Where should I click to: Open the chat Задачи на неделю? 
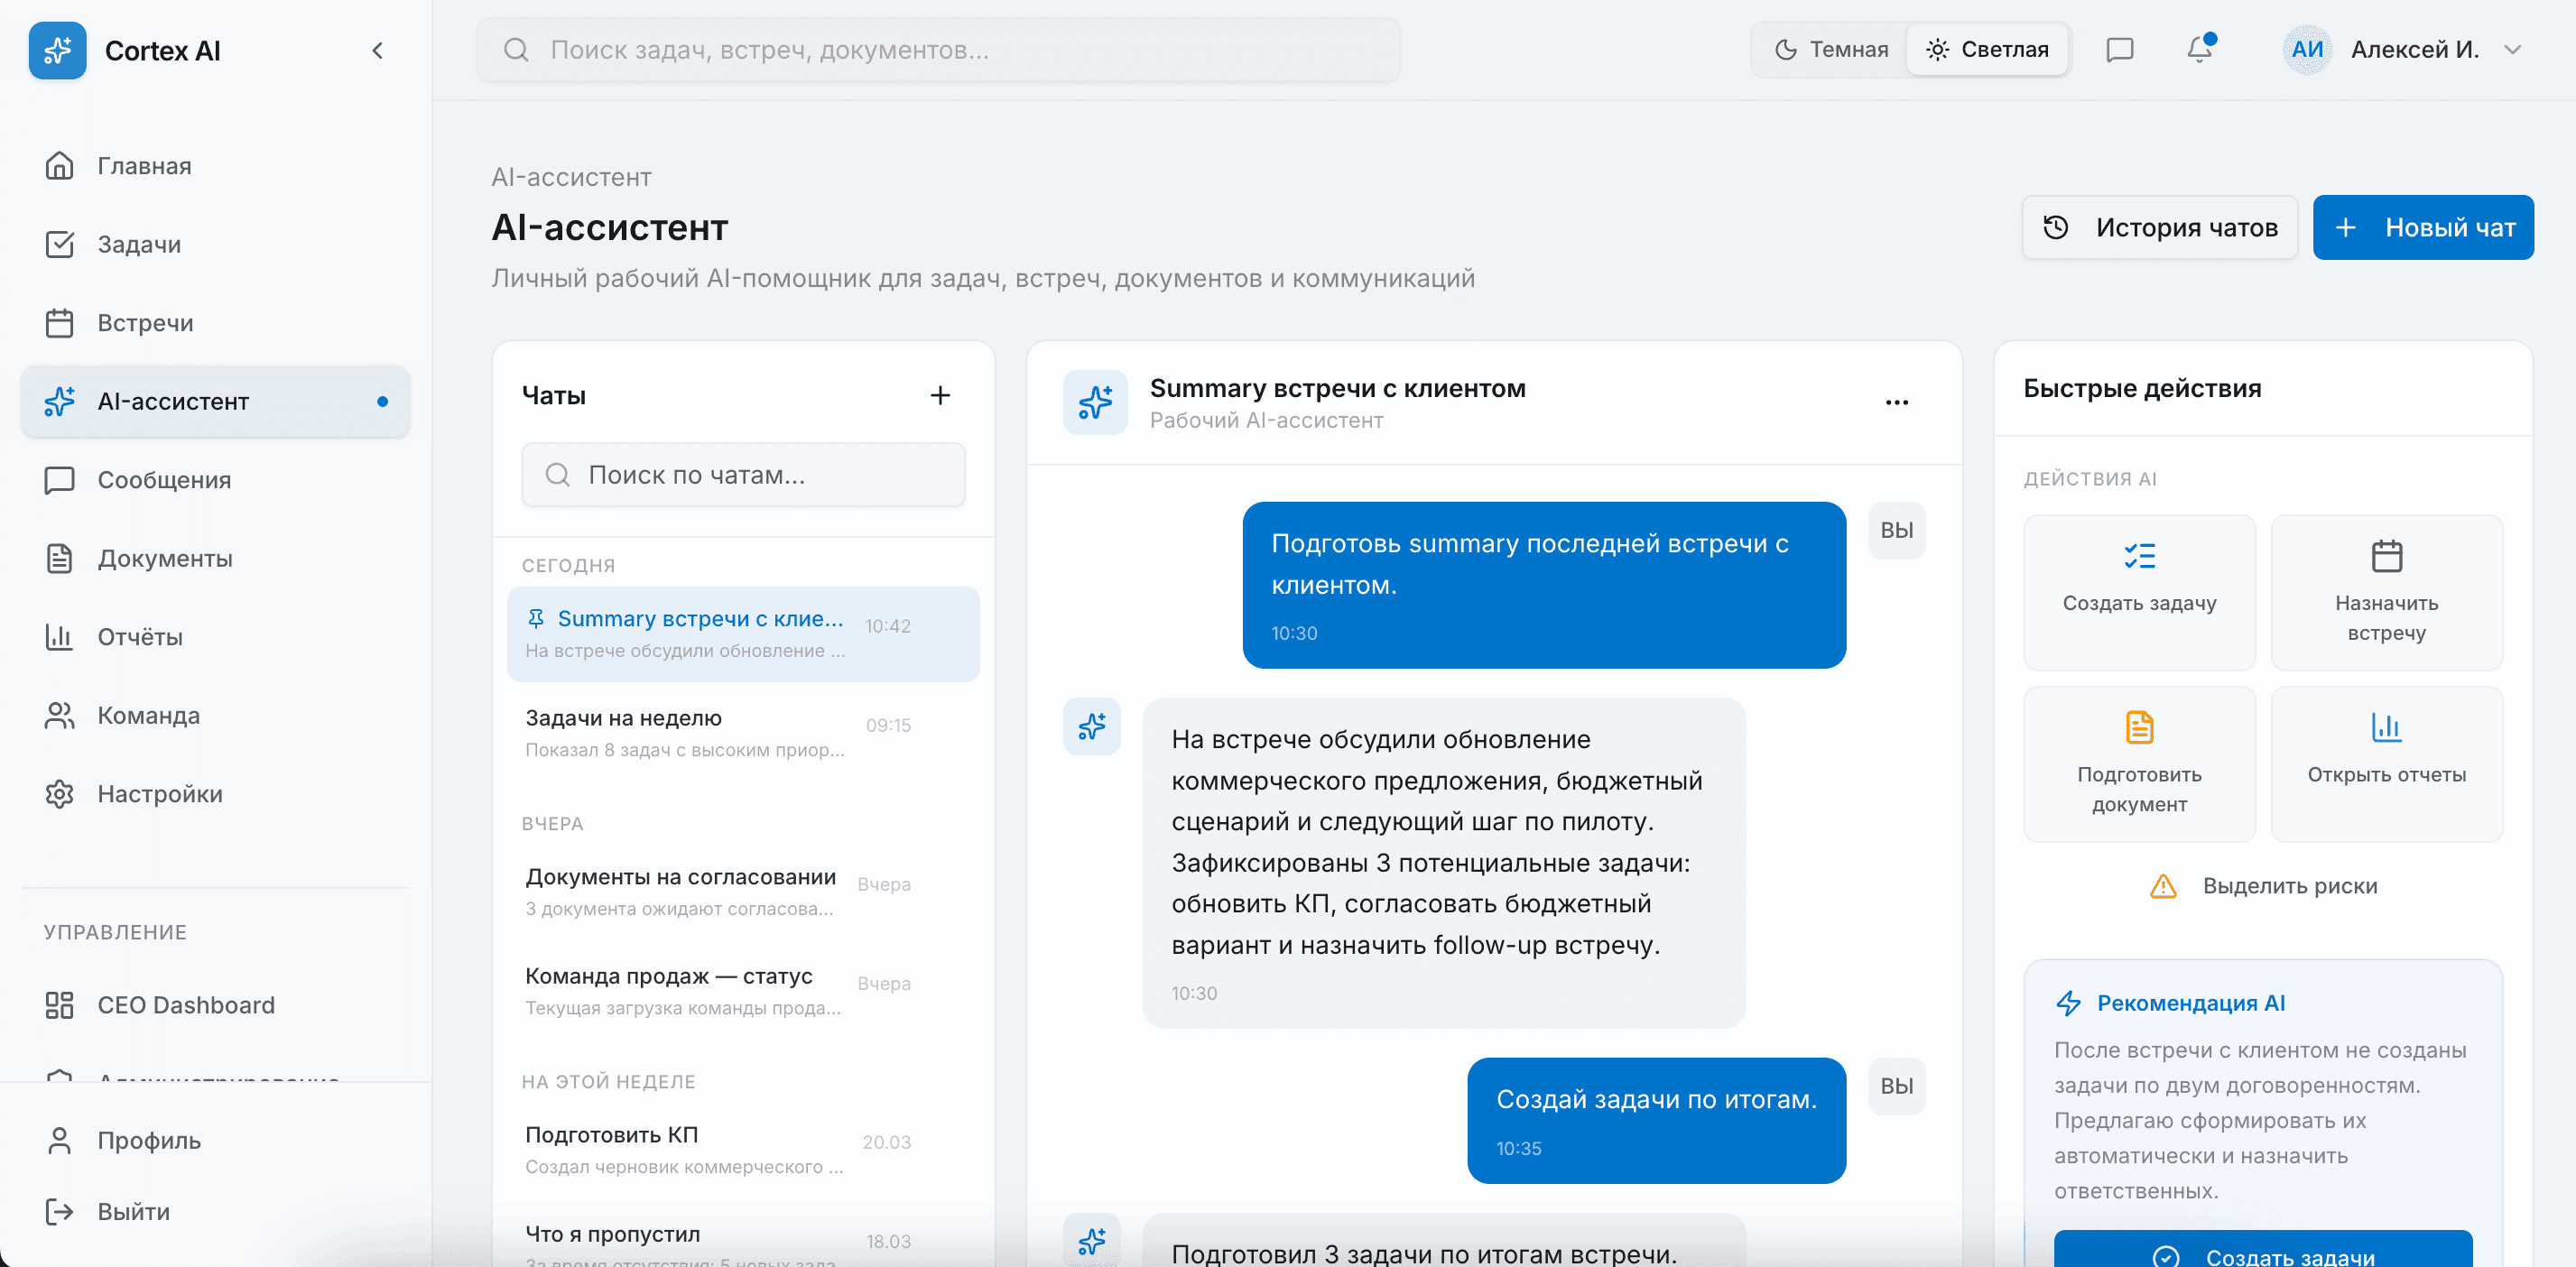pyautogui.click(x=743, y=733)
